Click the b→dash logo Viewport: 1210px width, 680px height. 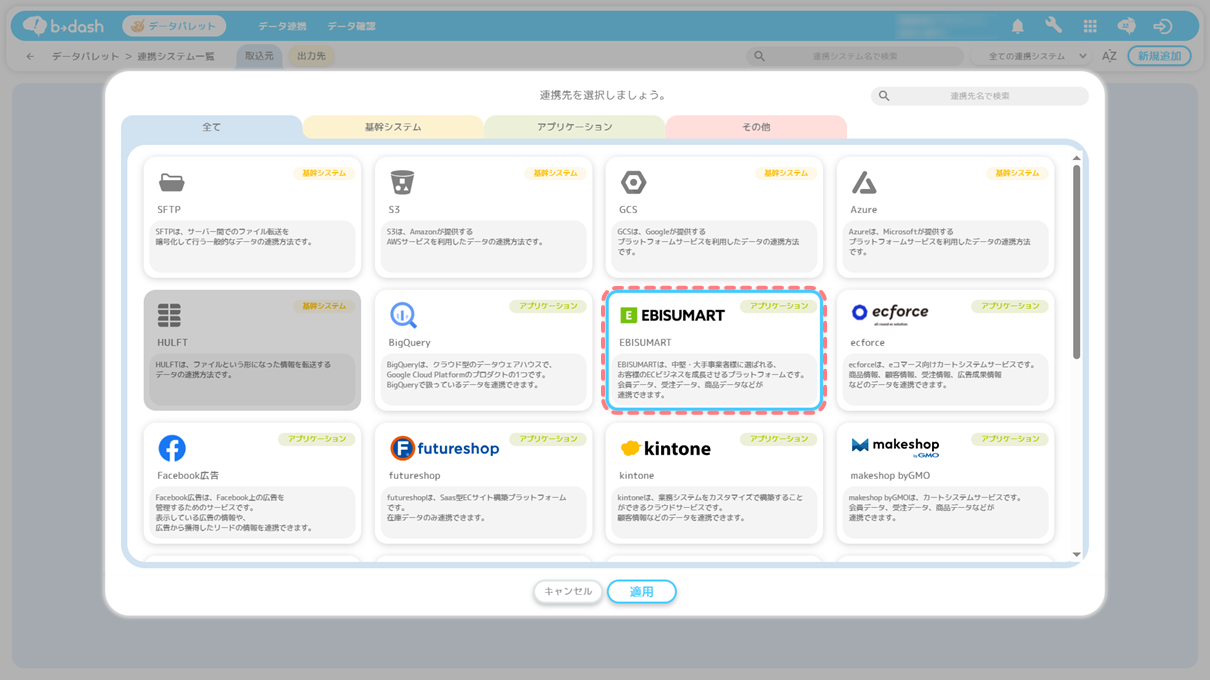[64, 26]
